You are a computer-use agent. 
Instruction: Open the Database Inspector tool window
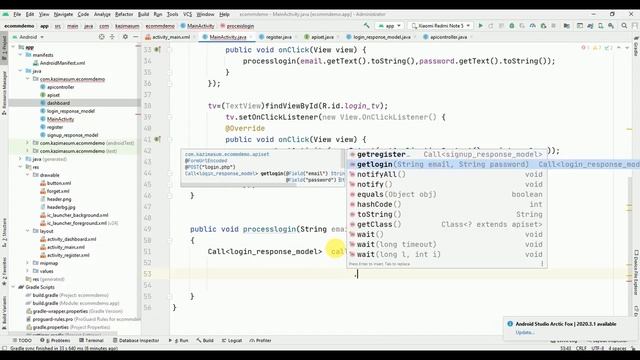pos(136,340)
